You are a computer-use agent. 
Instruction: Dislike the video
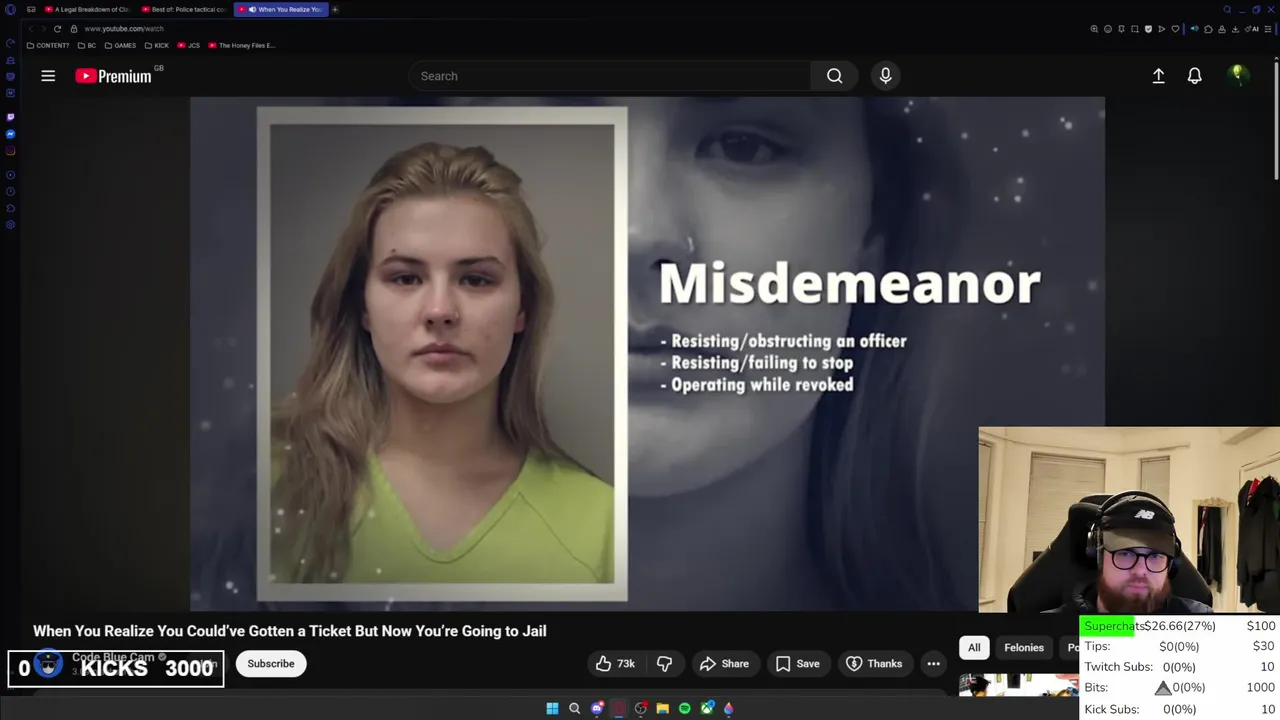664,663
